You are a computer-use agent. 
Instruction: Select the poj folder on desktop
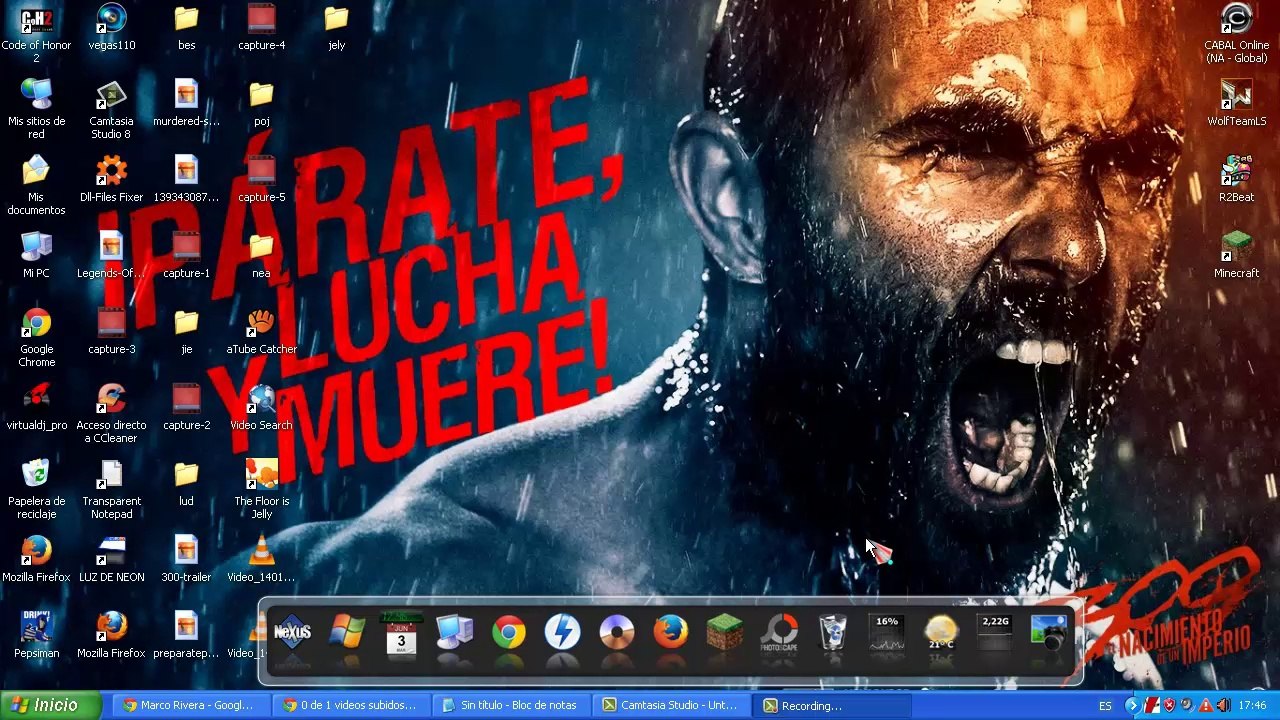coord(261,103)
